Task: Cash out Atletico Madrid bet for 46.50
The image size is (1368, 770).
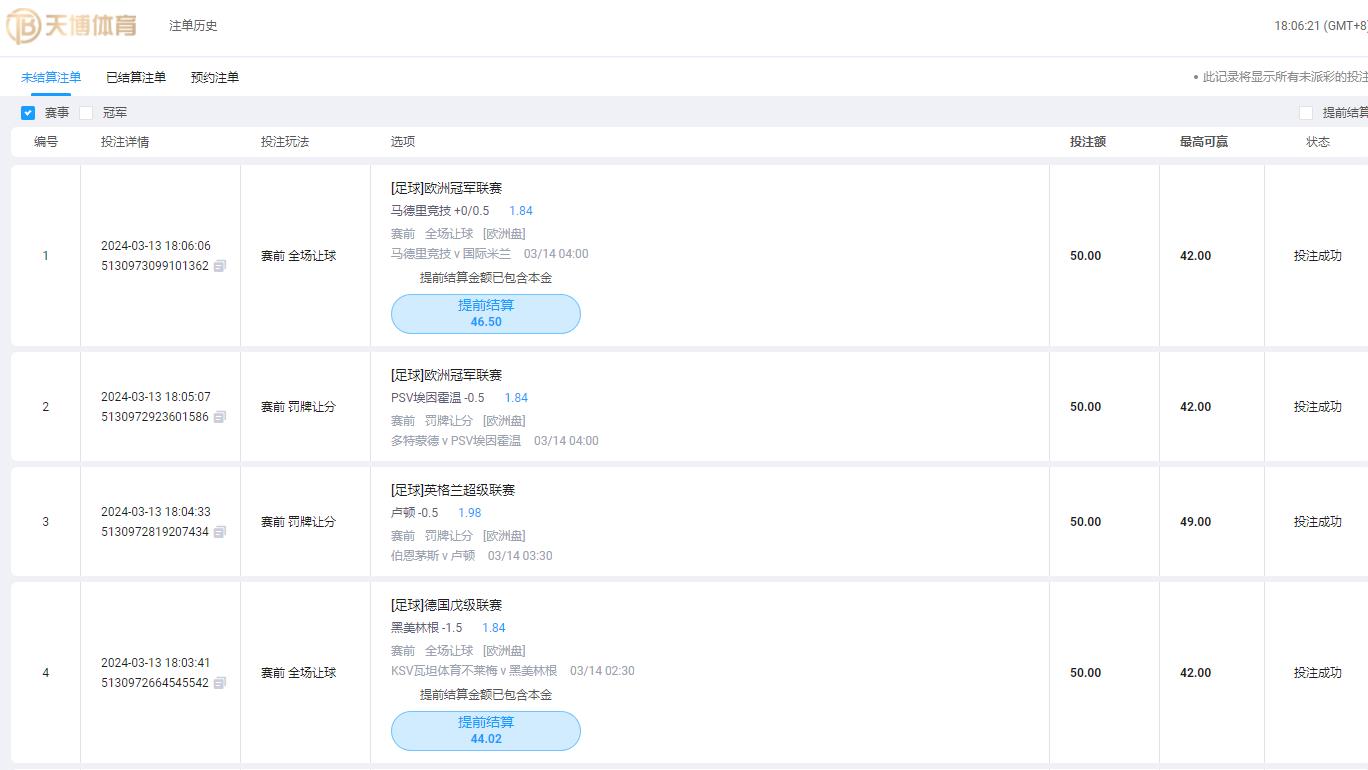Action: 486,314
